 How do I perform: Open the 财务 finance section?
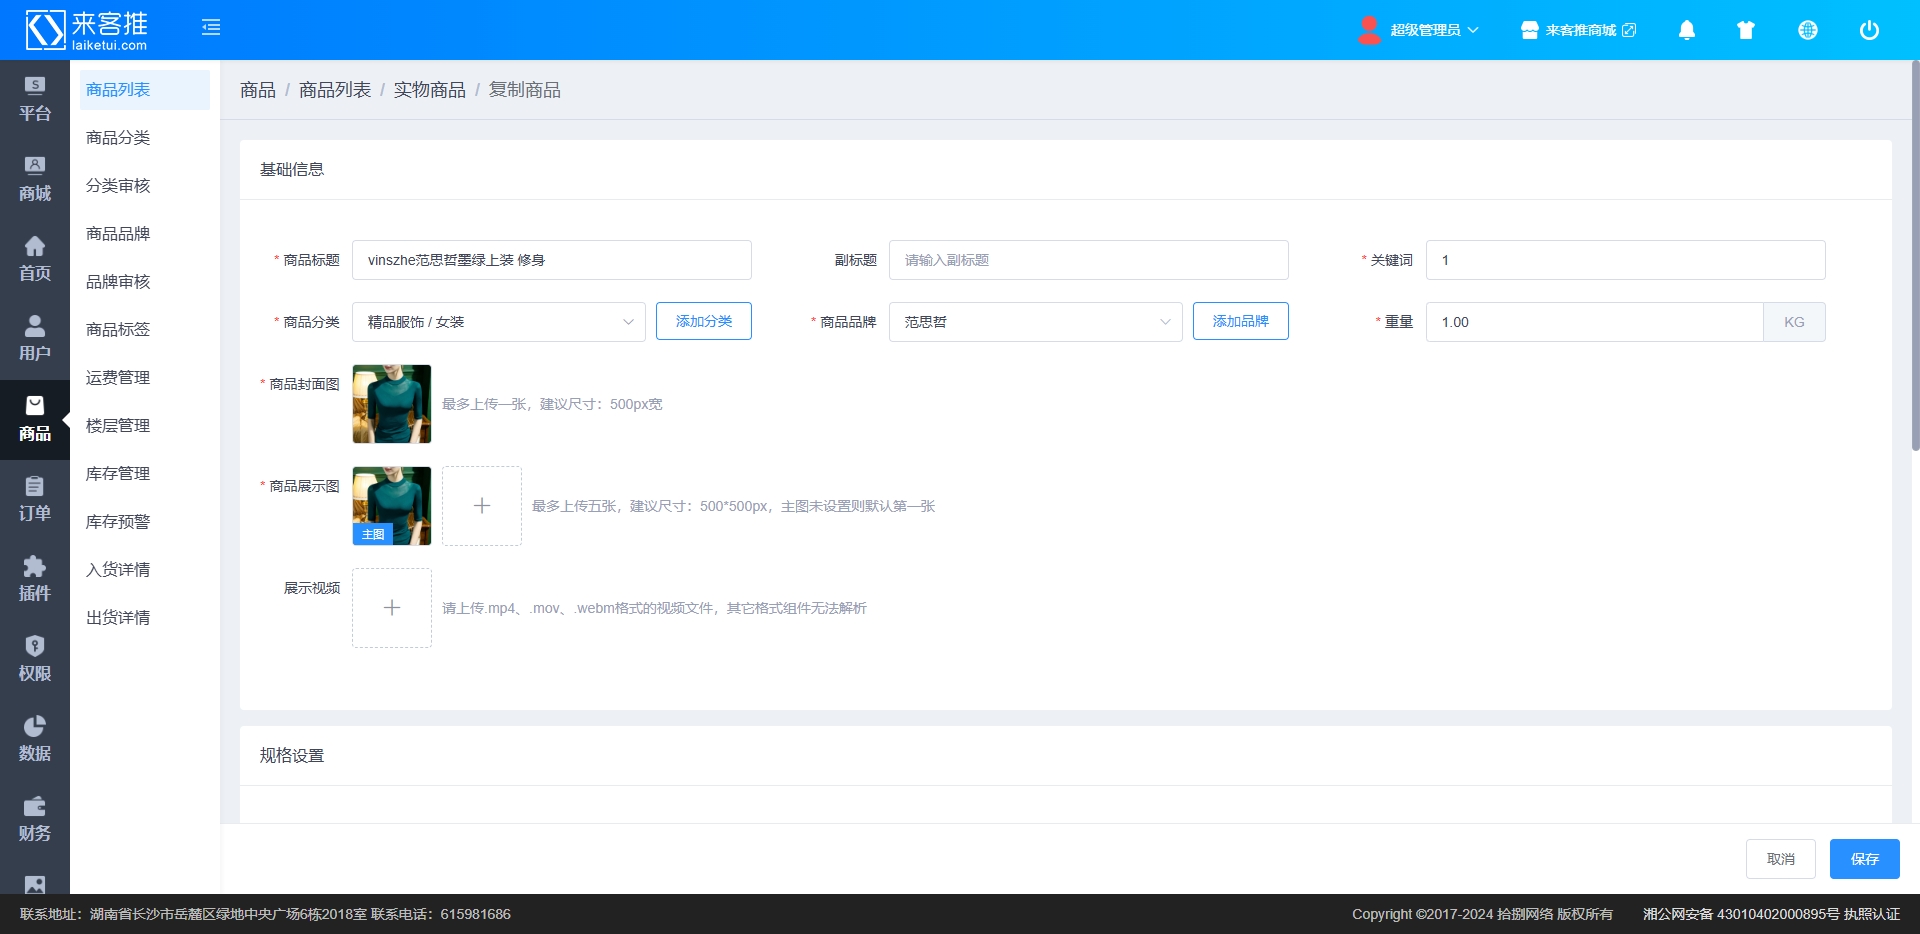pyautogui.click(x=35, y=820)
